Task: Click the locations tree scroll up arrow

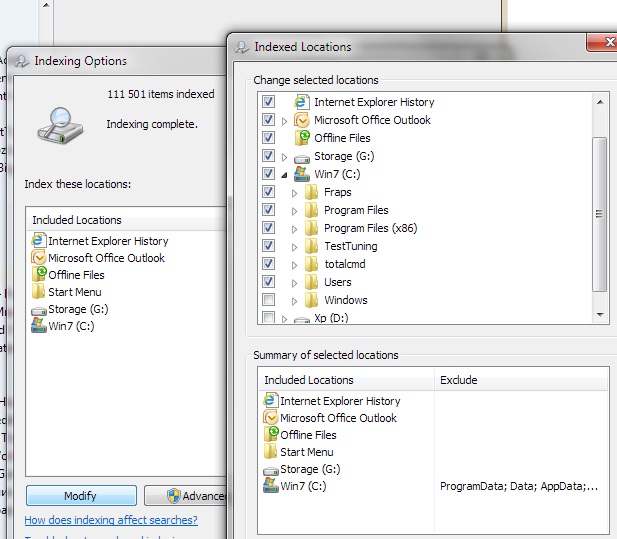Action: point(600,102)
